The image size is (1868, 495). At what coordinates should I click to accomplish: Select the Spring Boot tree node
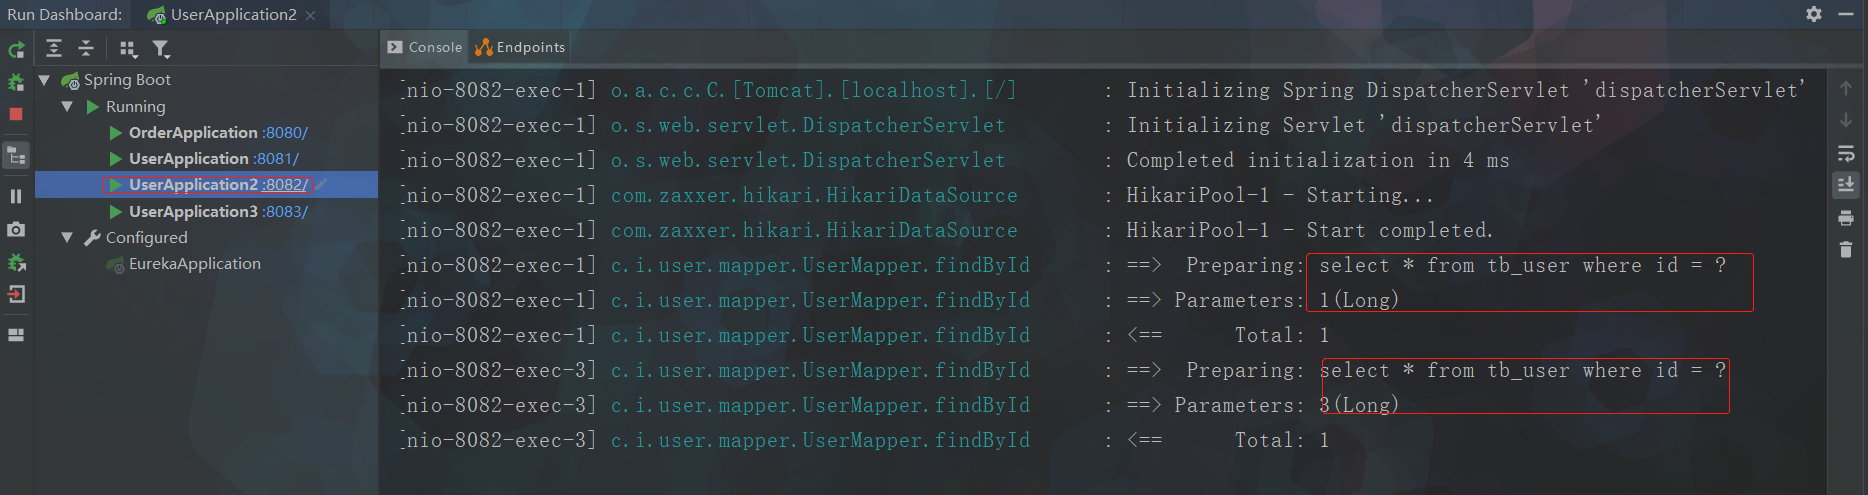[x=127, y=80]
